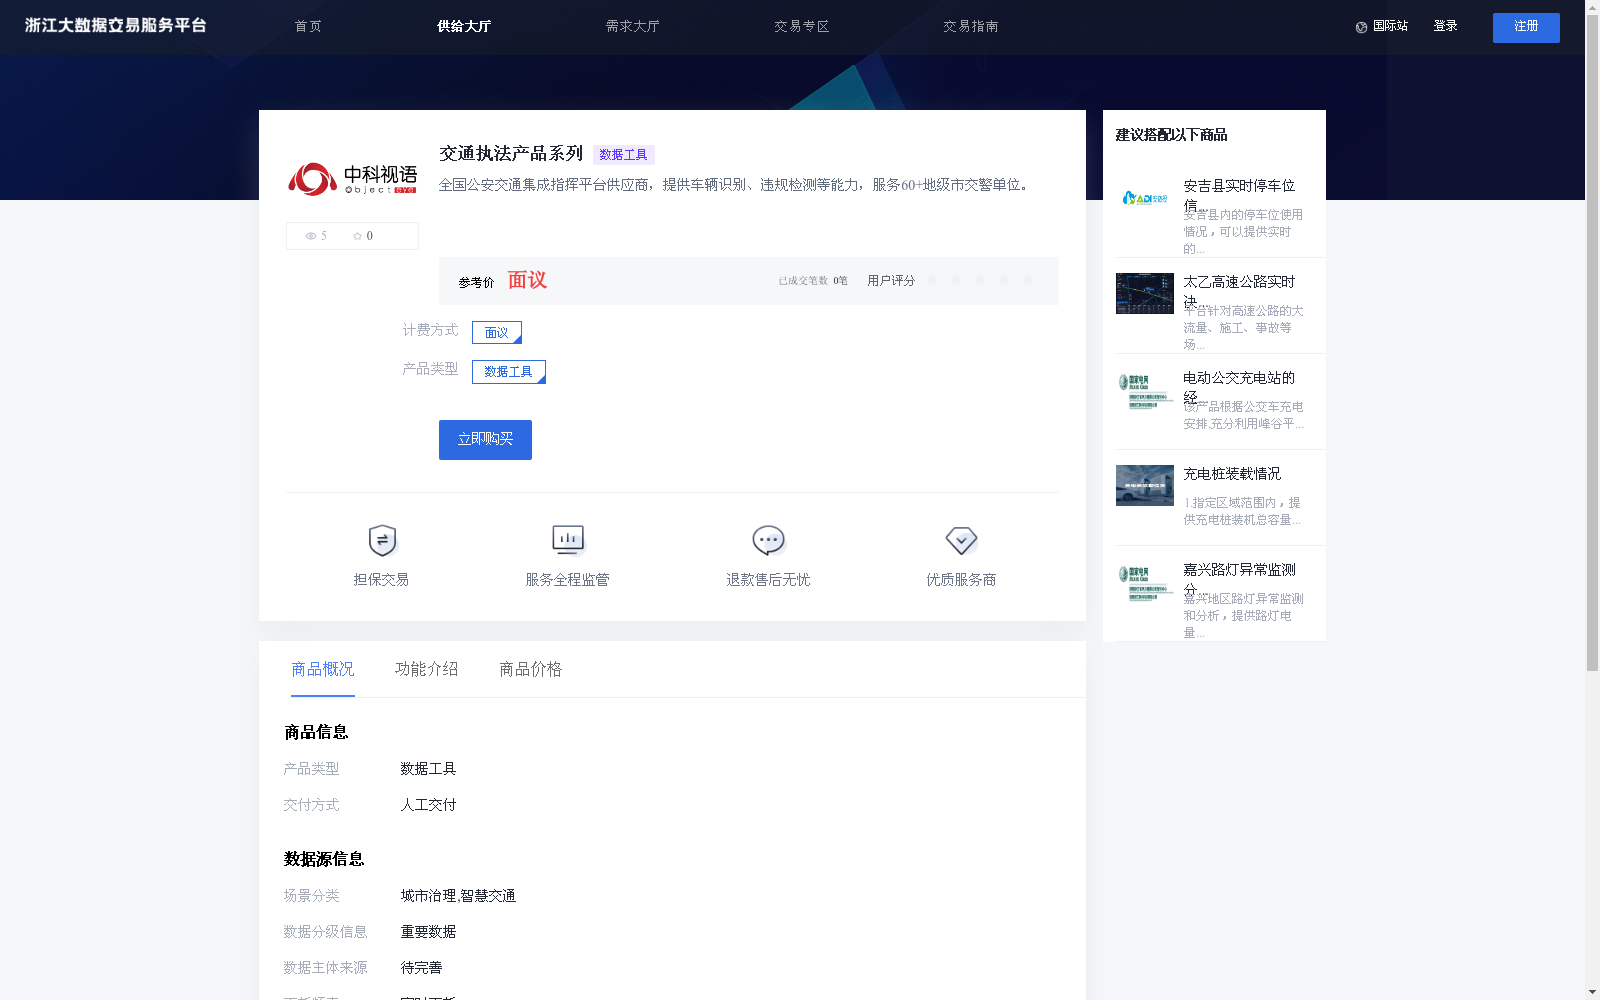
Task: Switch to the 商品价格 tab
Action: click(531, 669)
